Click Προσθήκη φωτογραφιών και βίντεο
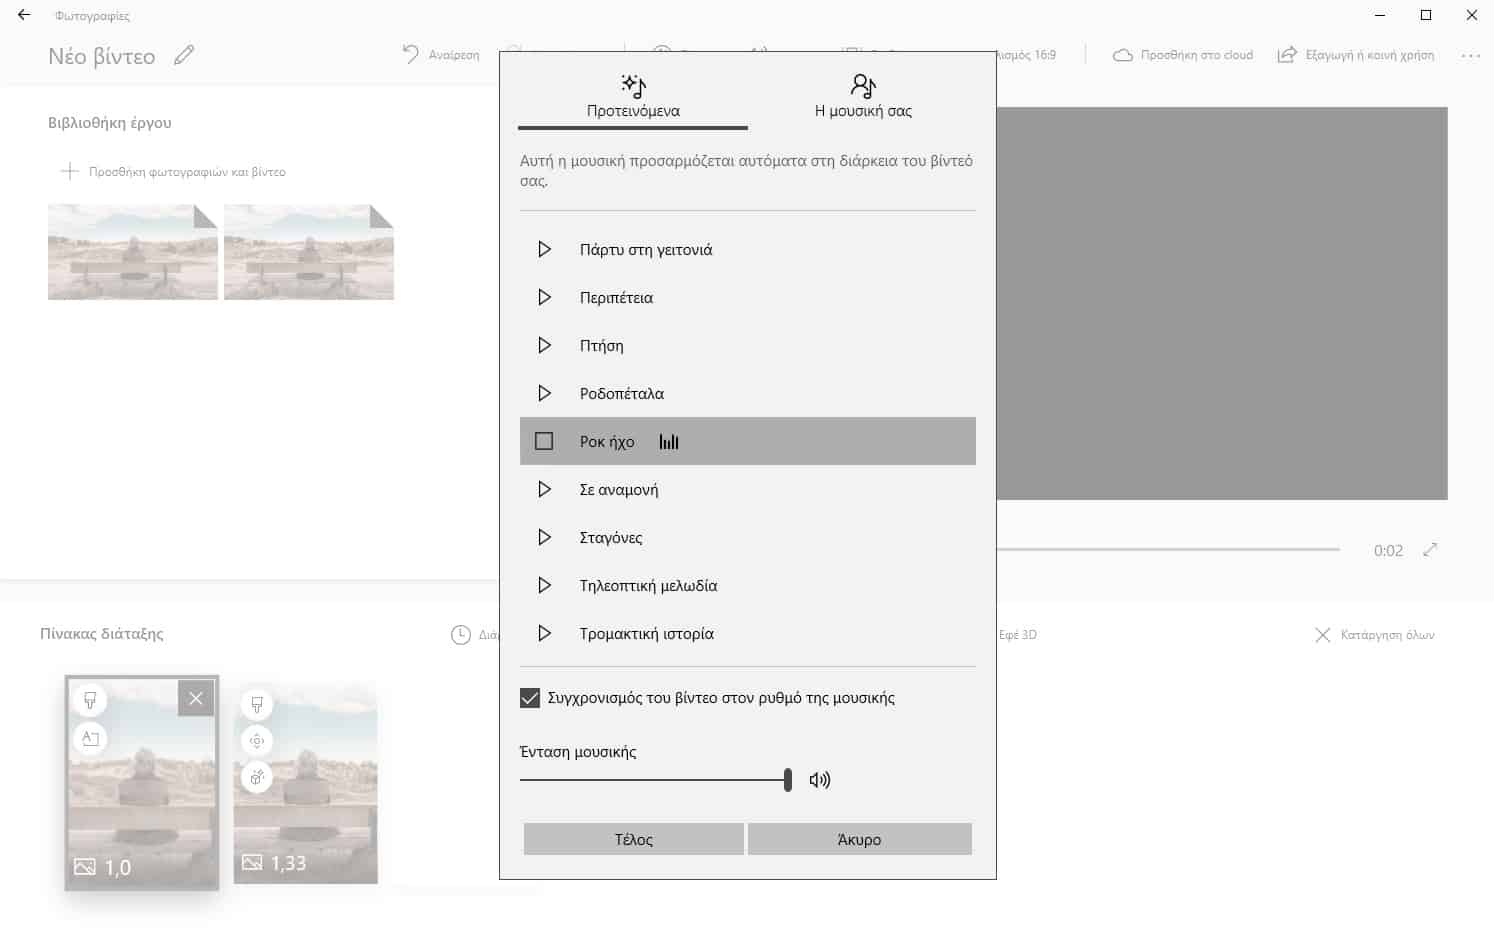This screenshot has width=1494, height=930. point(174,172)
